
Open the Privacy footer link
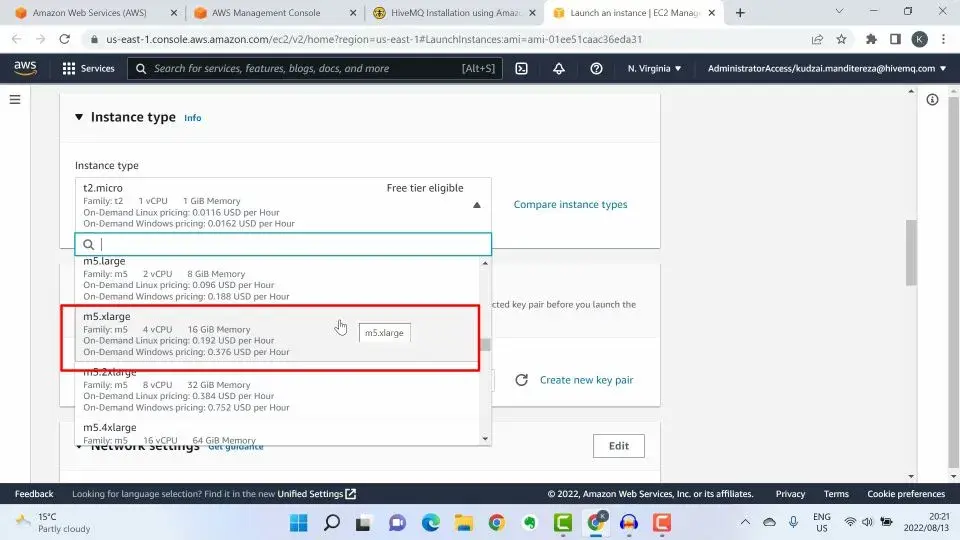[x=790, y=494]
